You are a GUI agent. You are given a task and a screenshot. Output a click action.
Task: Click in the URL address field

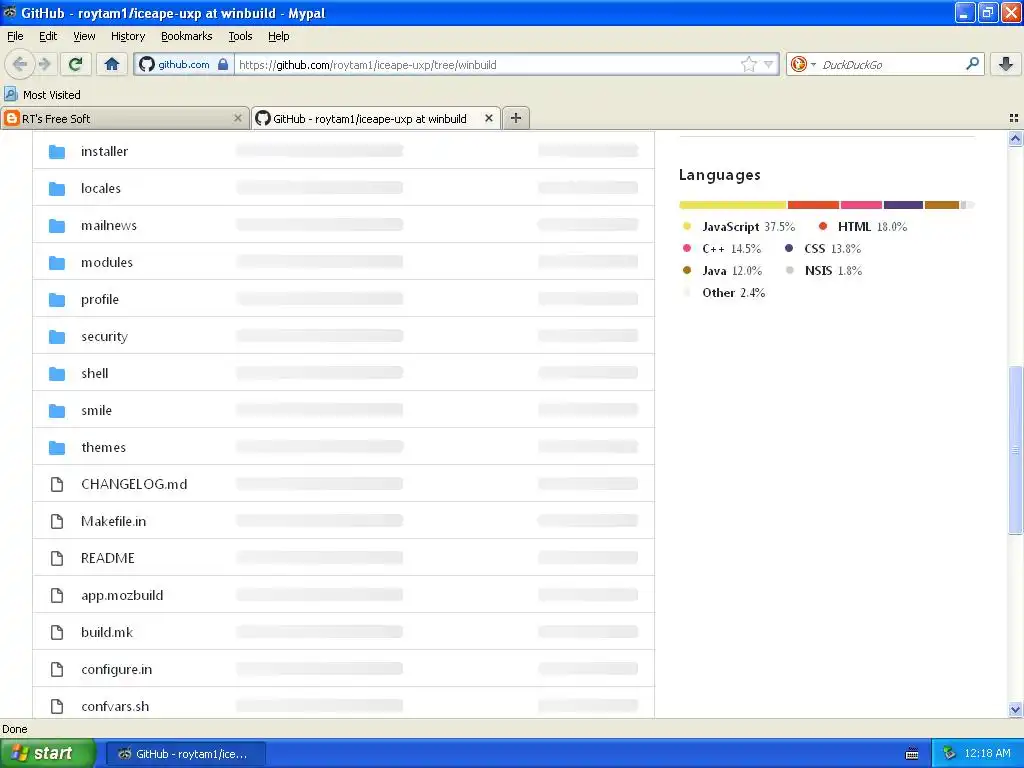487,64
